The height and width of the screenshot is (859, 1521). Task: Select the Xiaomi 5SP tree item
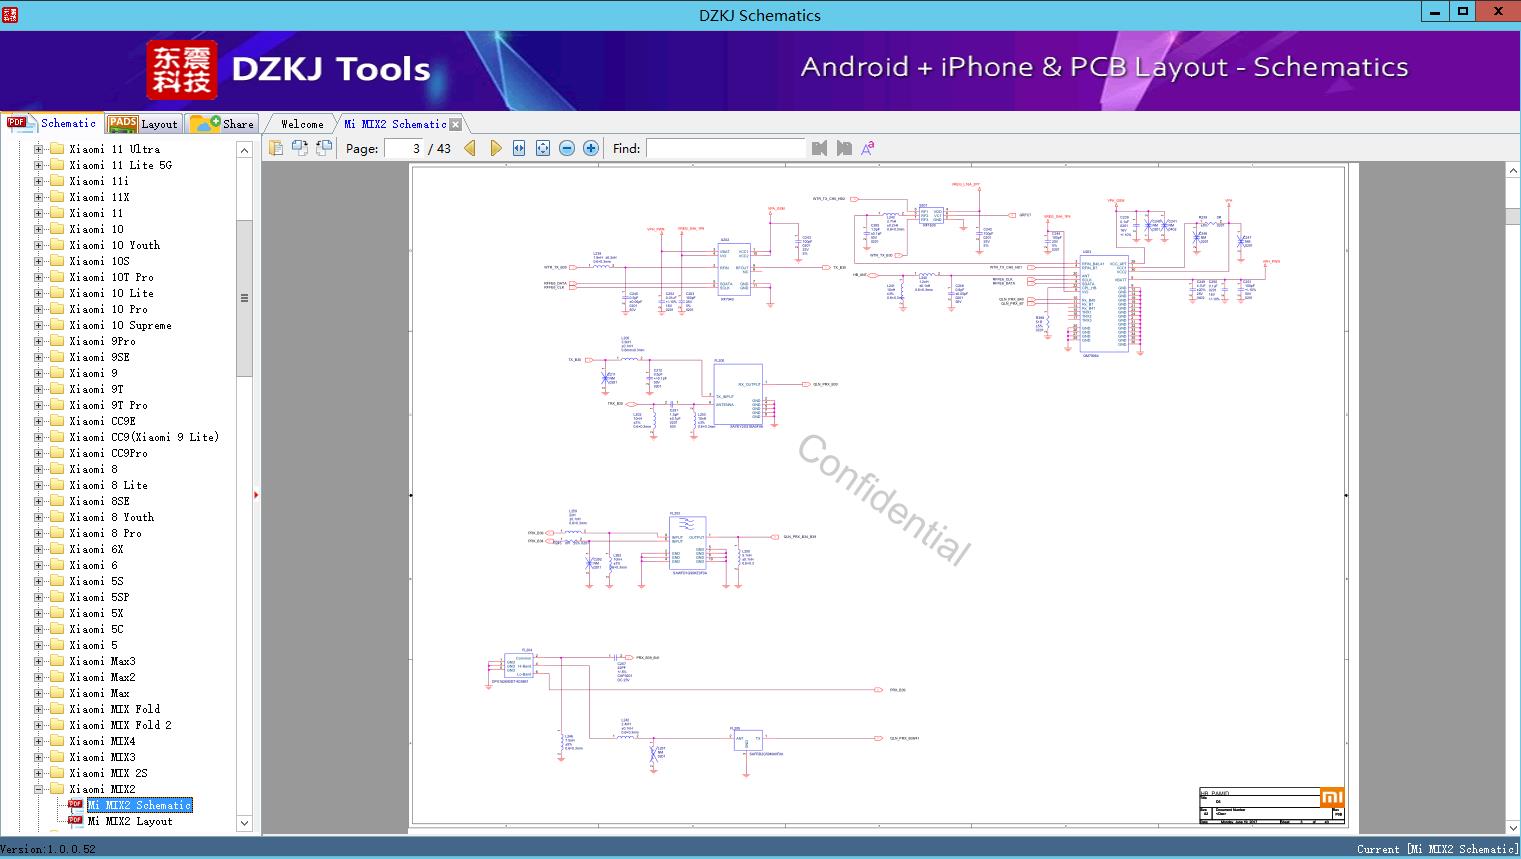tap(99, 597)
